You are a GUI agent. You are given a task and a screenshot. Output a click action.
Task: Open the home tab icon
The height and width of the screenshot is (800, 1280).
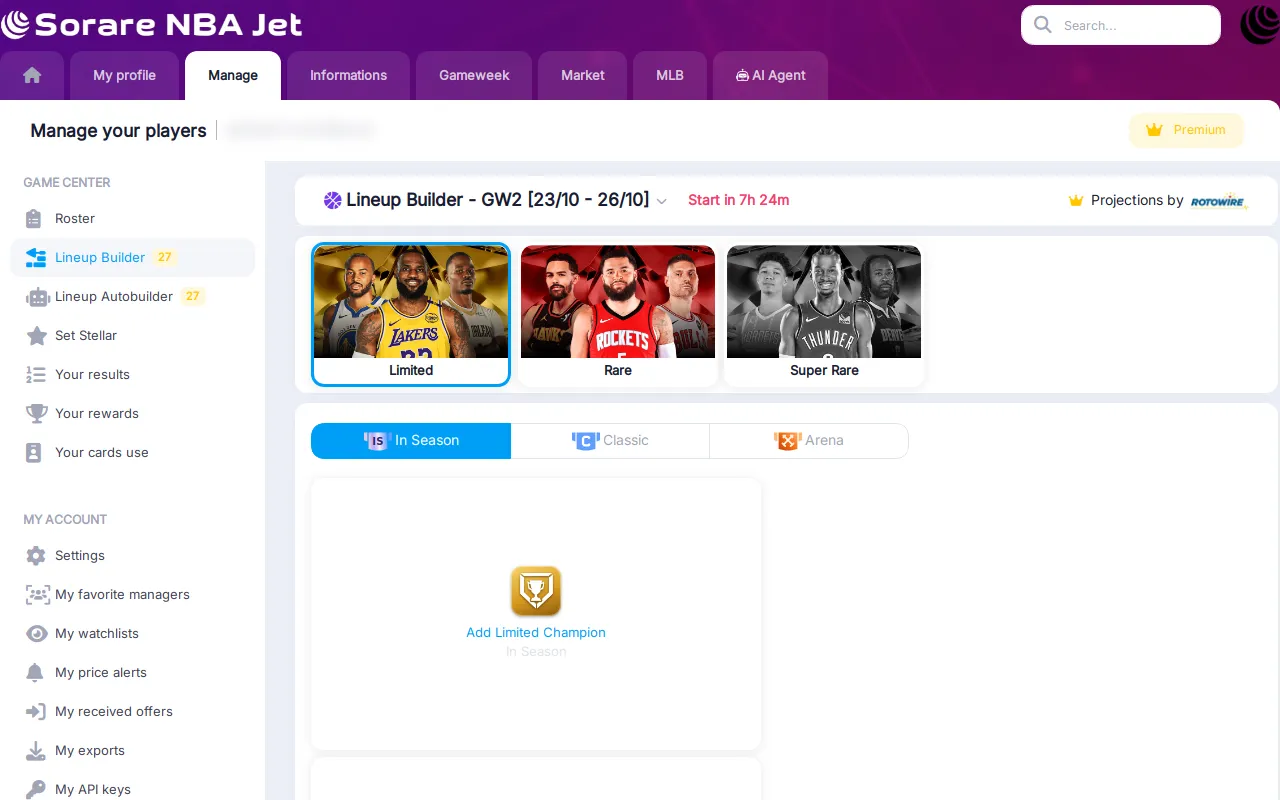32,75
